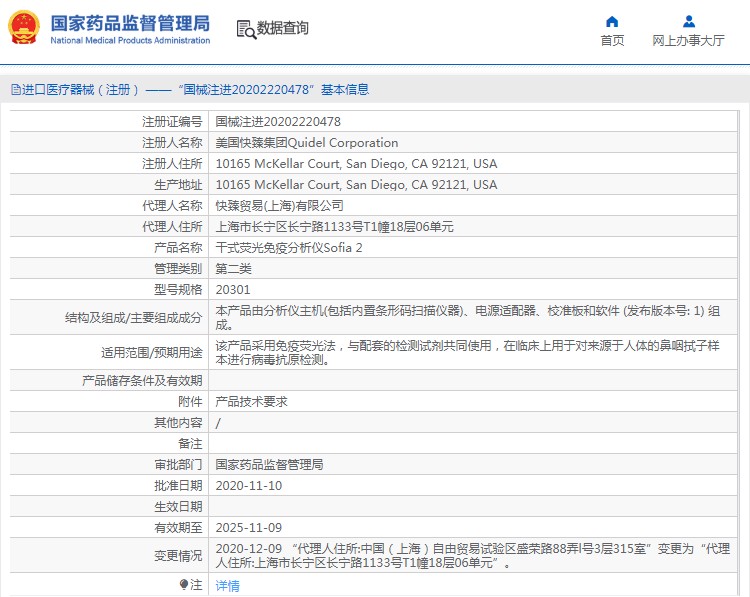Select the 产品名称 label

coord(178,248)
